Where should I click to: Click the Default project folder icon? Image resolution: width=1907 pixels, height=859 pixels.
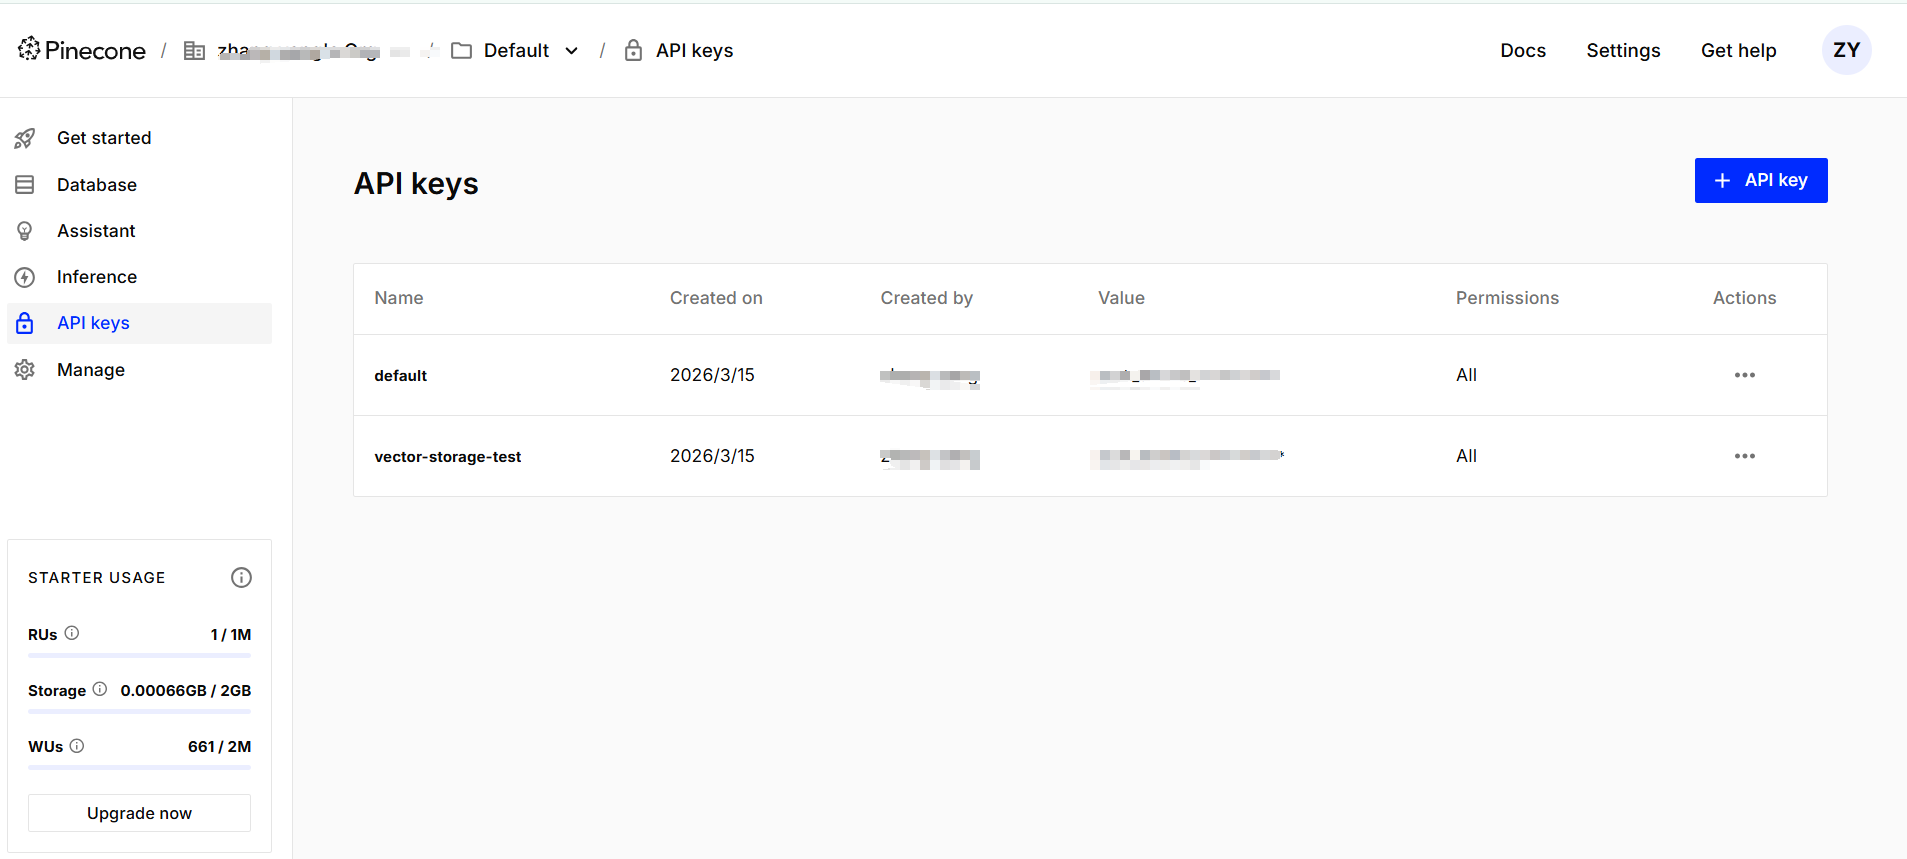[x=461, y=51]
